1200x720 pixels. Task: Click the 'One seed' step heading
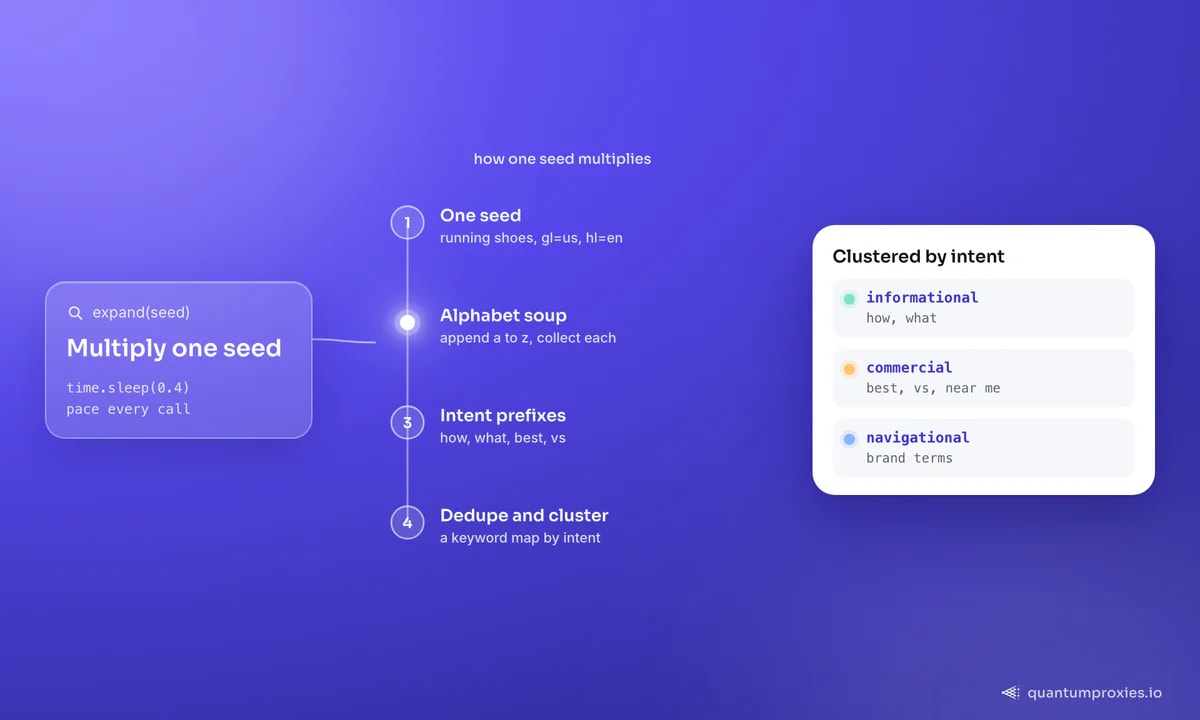click(x=480, y=215)
